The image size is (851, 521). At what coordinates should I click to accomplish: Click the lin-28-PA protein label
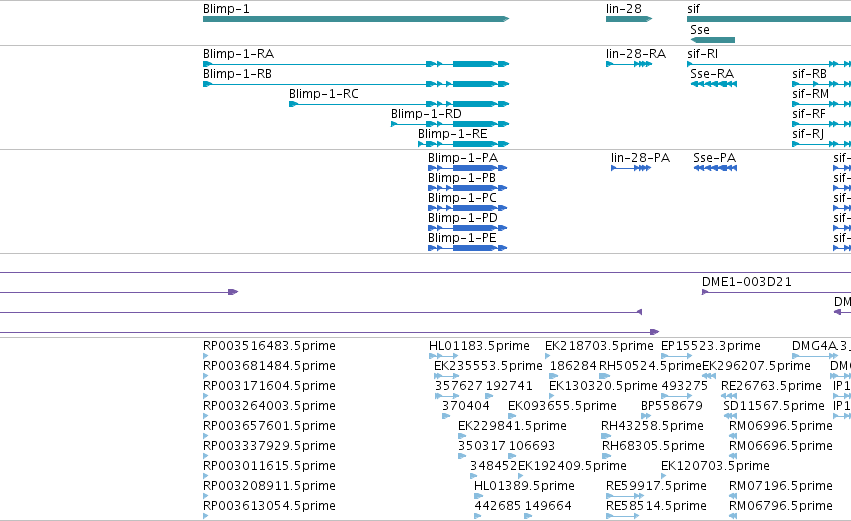point(640,158)
